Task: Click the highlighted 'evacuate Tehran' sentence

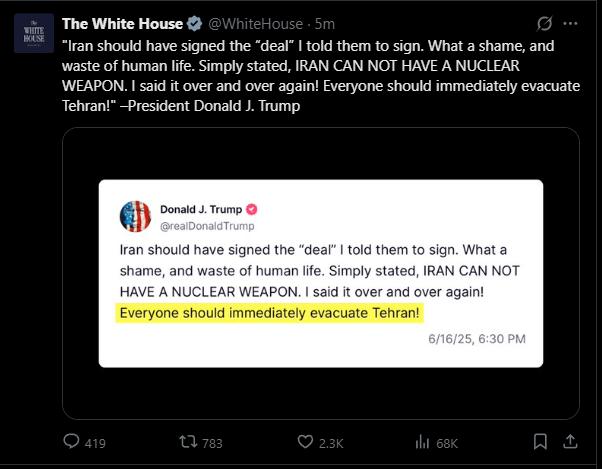Action: click(270, 313)
